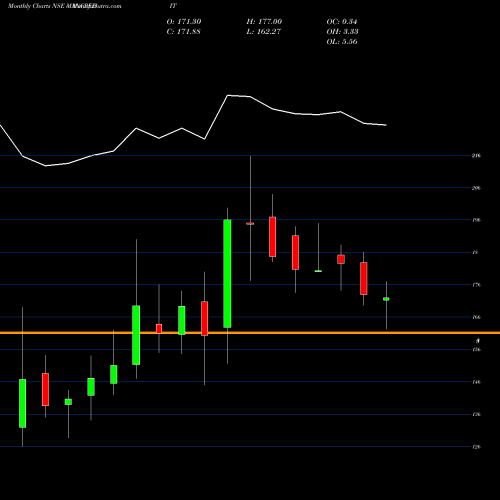500x500 pixels.
Task: Select the close value 'C: 171.88'
Action: tap(184, 32)
